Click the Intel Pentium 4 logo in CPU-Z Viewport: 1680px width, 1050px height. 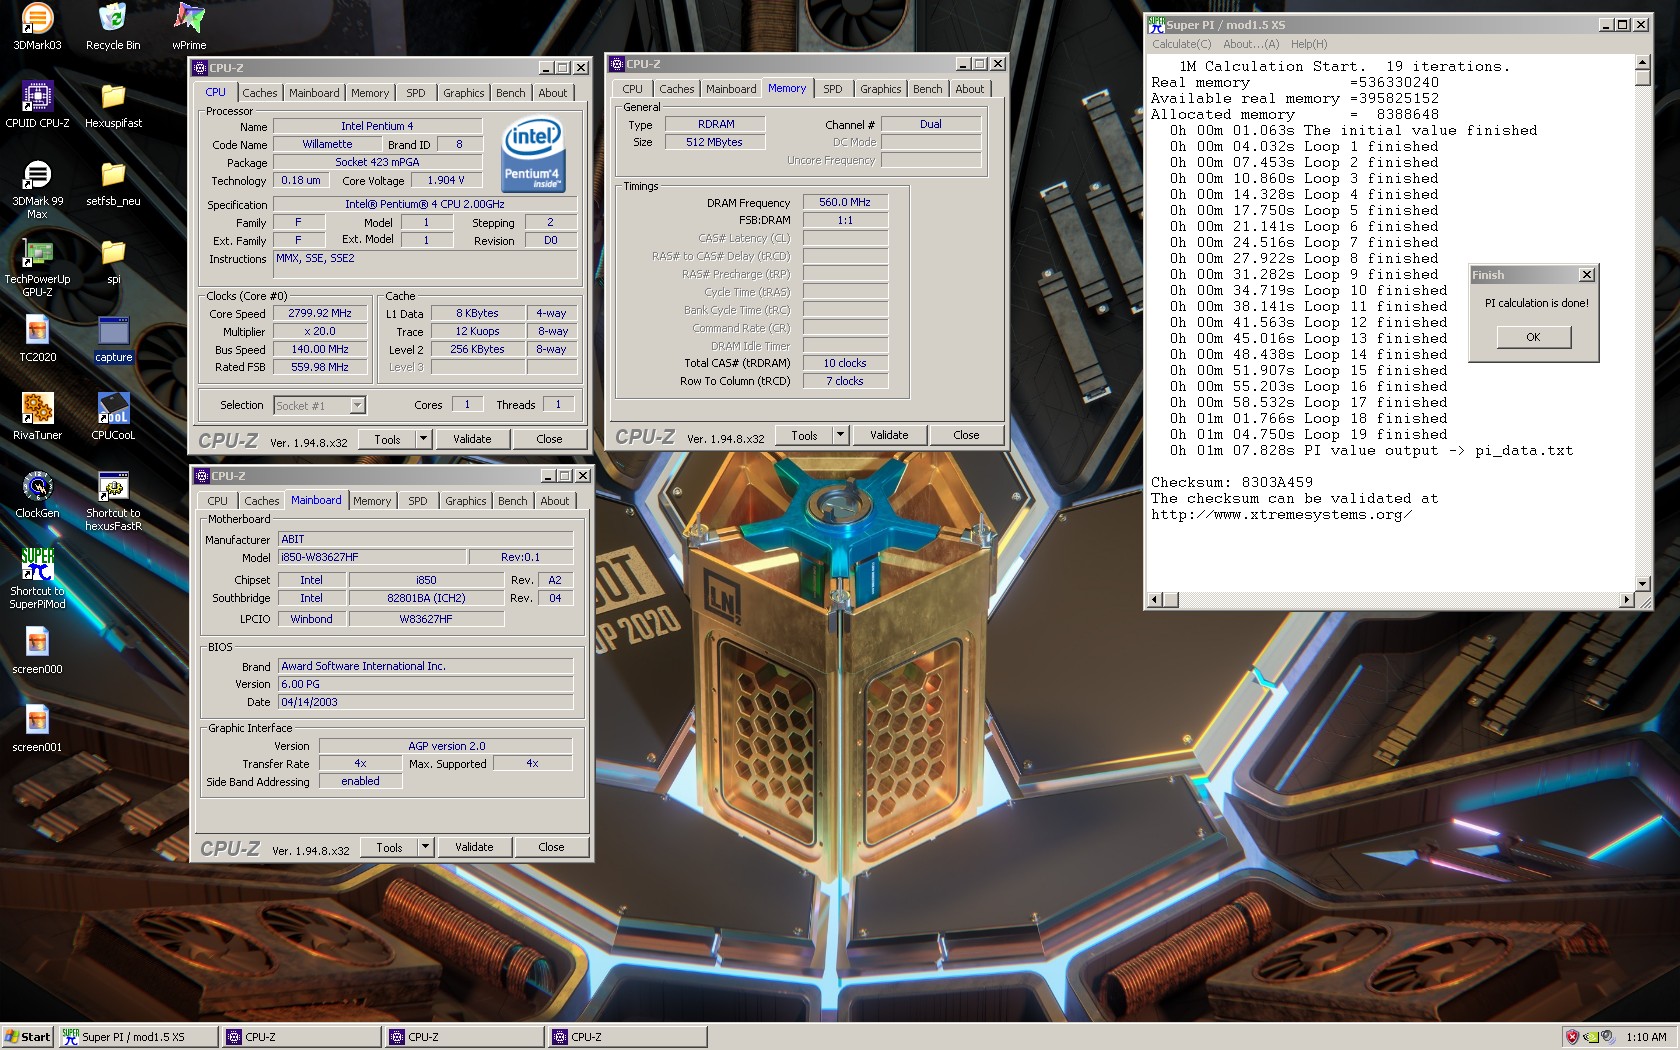pos(533,155)
